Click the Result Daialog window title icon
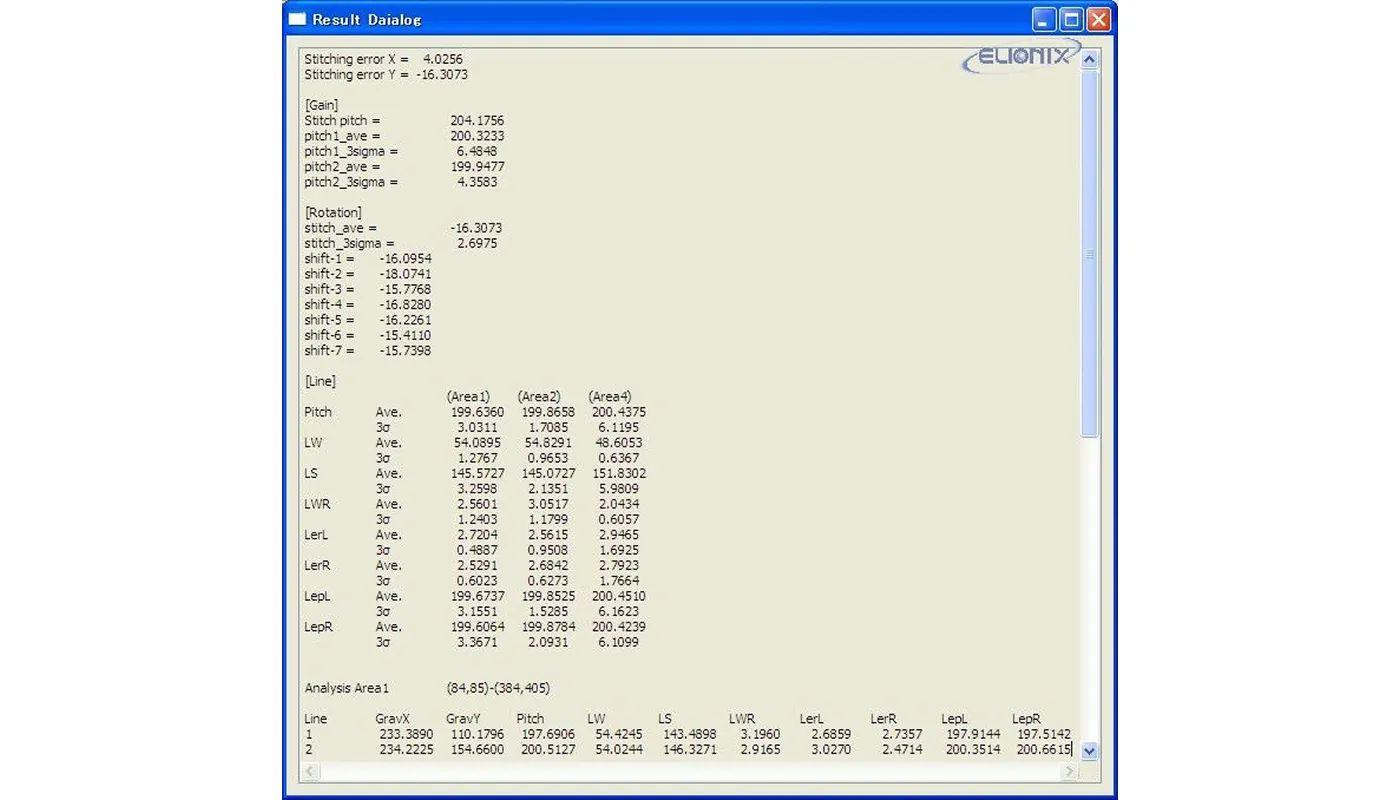1400x800 pixels. tap(297, 19)
